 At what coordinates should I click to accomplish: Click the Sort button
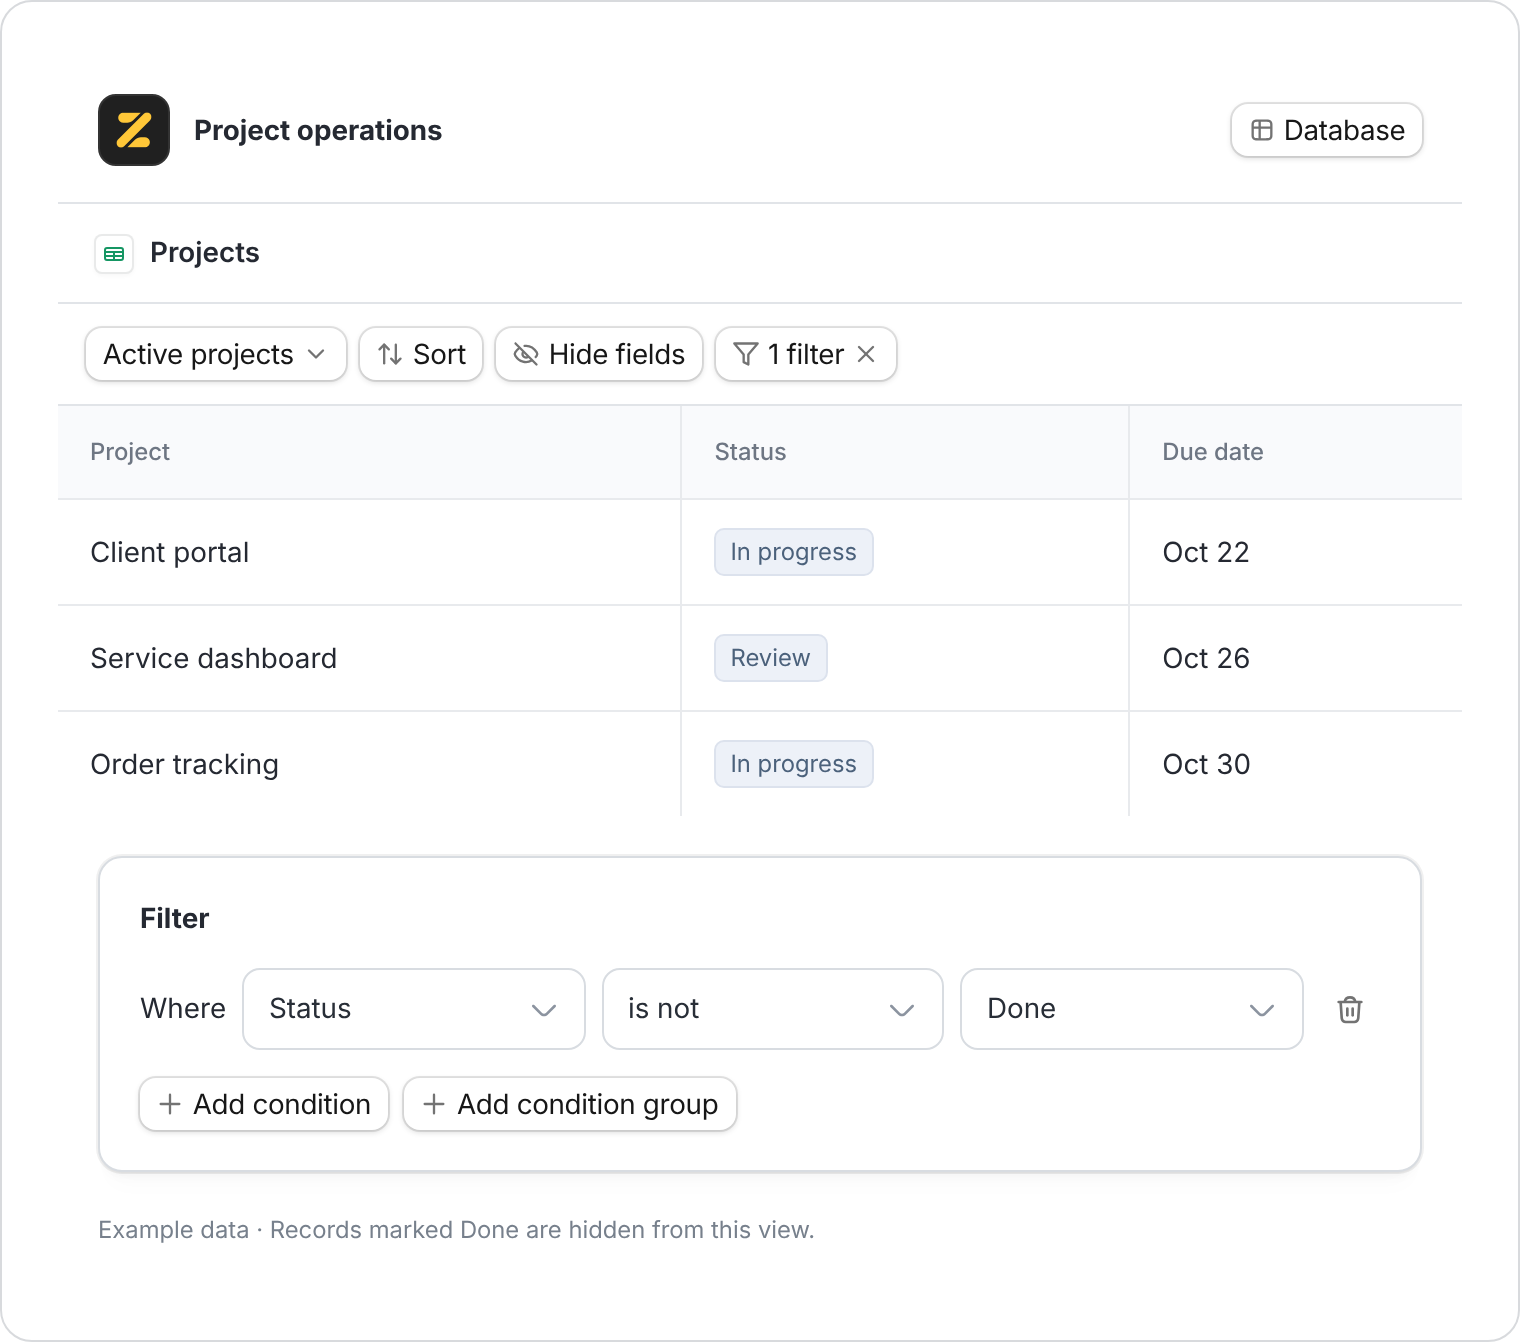coord(421,354)
